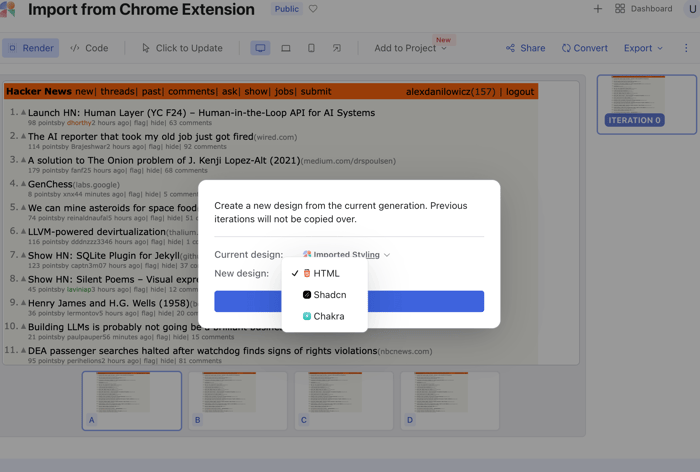Click the 'past' nav link
Screen dimensions: 700x472
coord(151,92)
